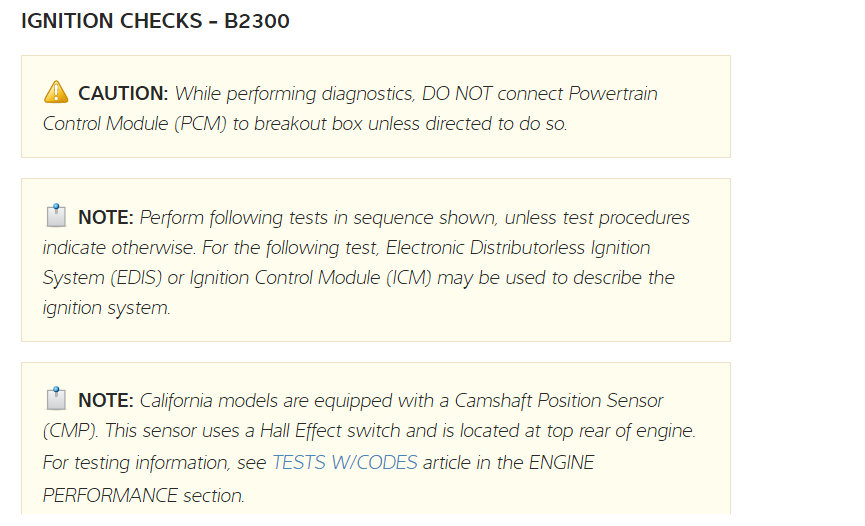Viewport: 865px width, 526px height.
Task: Click the bold CAUTION: label
Action: 123,94
